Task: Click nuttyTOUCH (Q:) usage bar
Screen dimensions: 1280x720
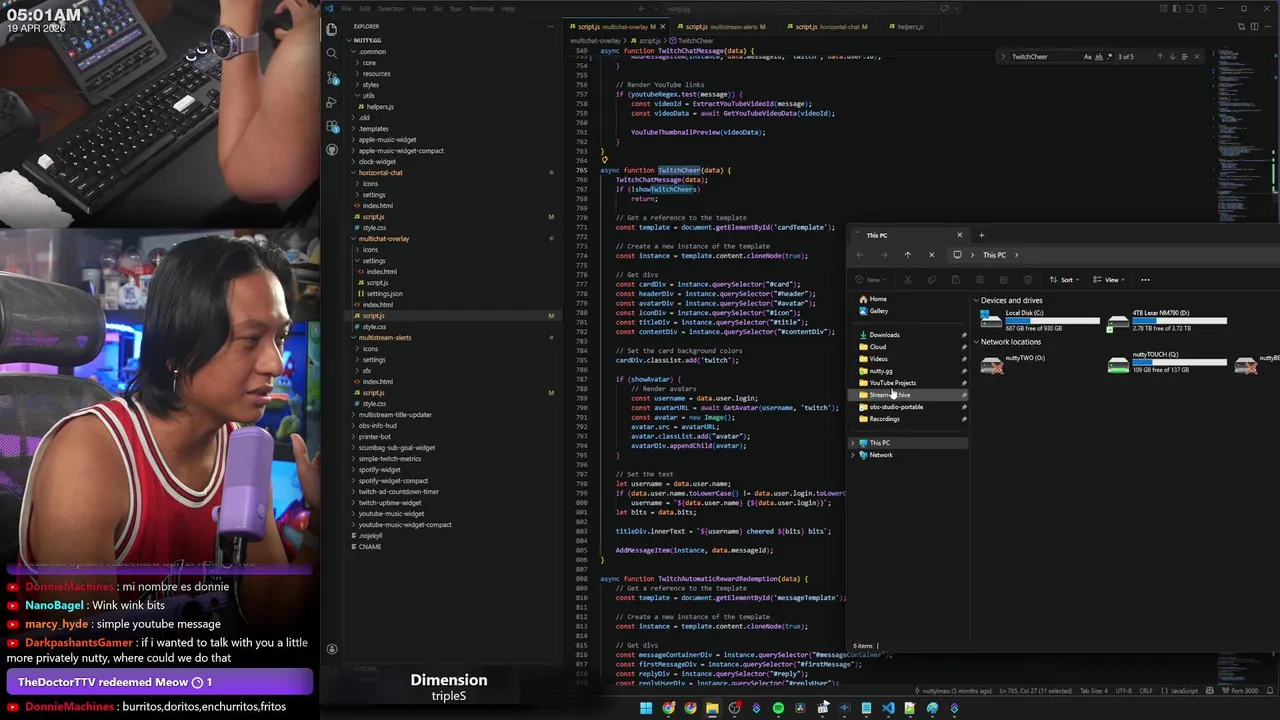Action: click(1180, 363)
